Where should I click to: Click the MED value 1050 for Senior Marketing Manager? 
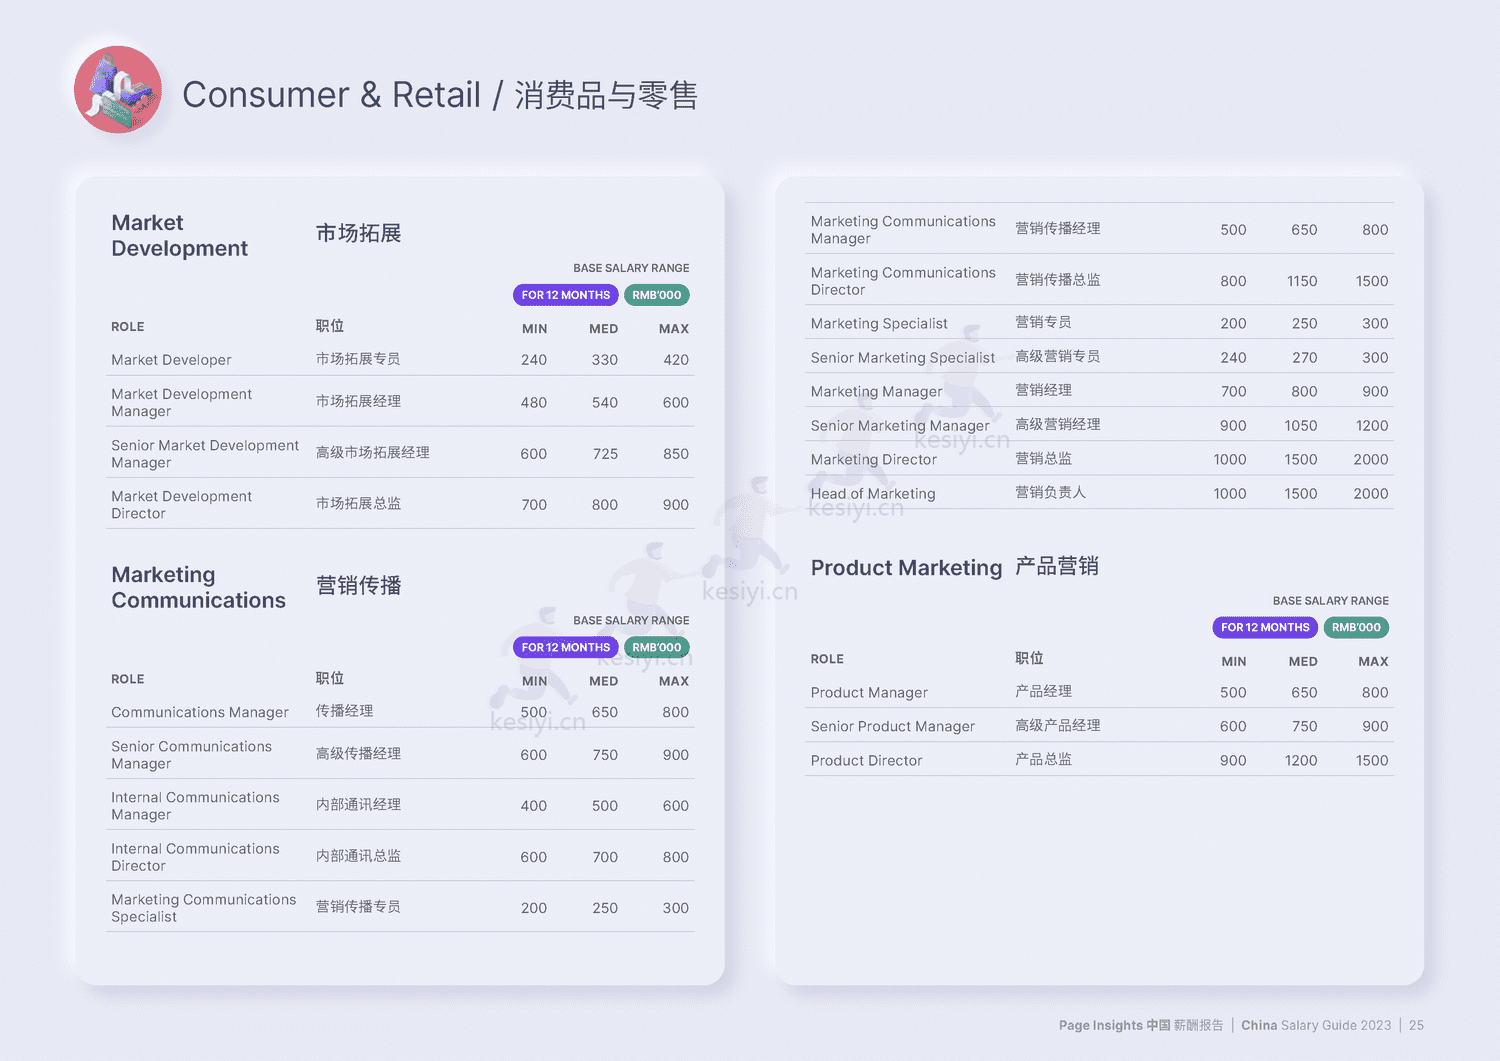pos(1301,426)
